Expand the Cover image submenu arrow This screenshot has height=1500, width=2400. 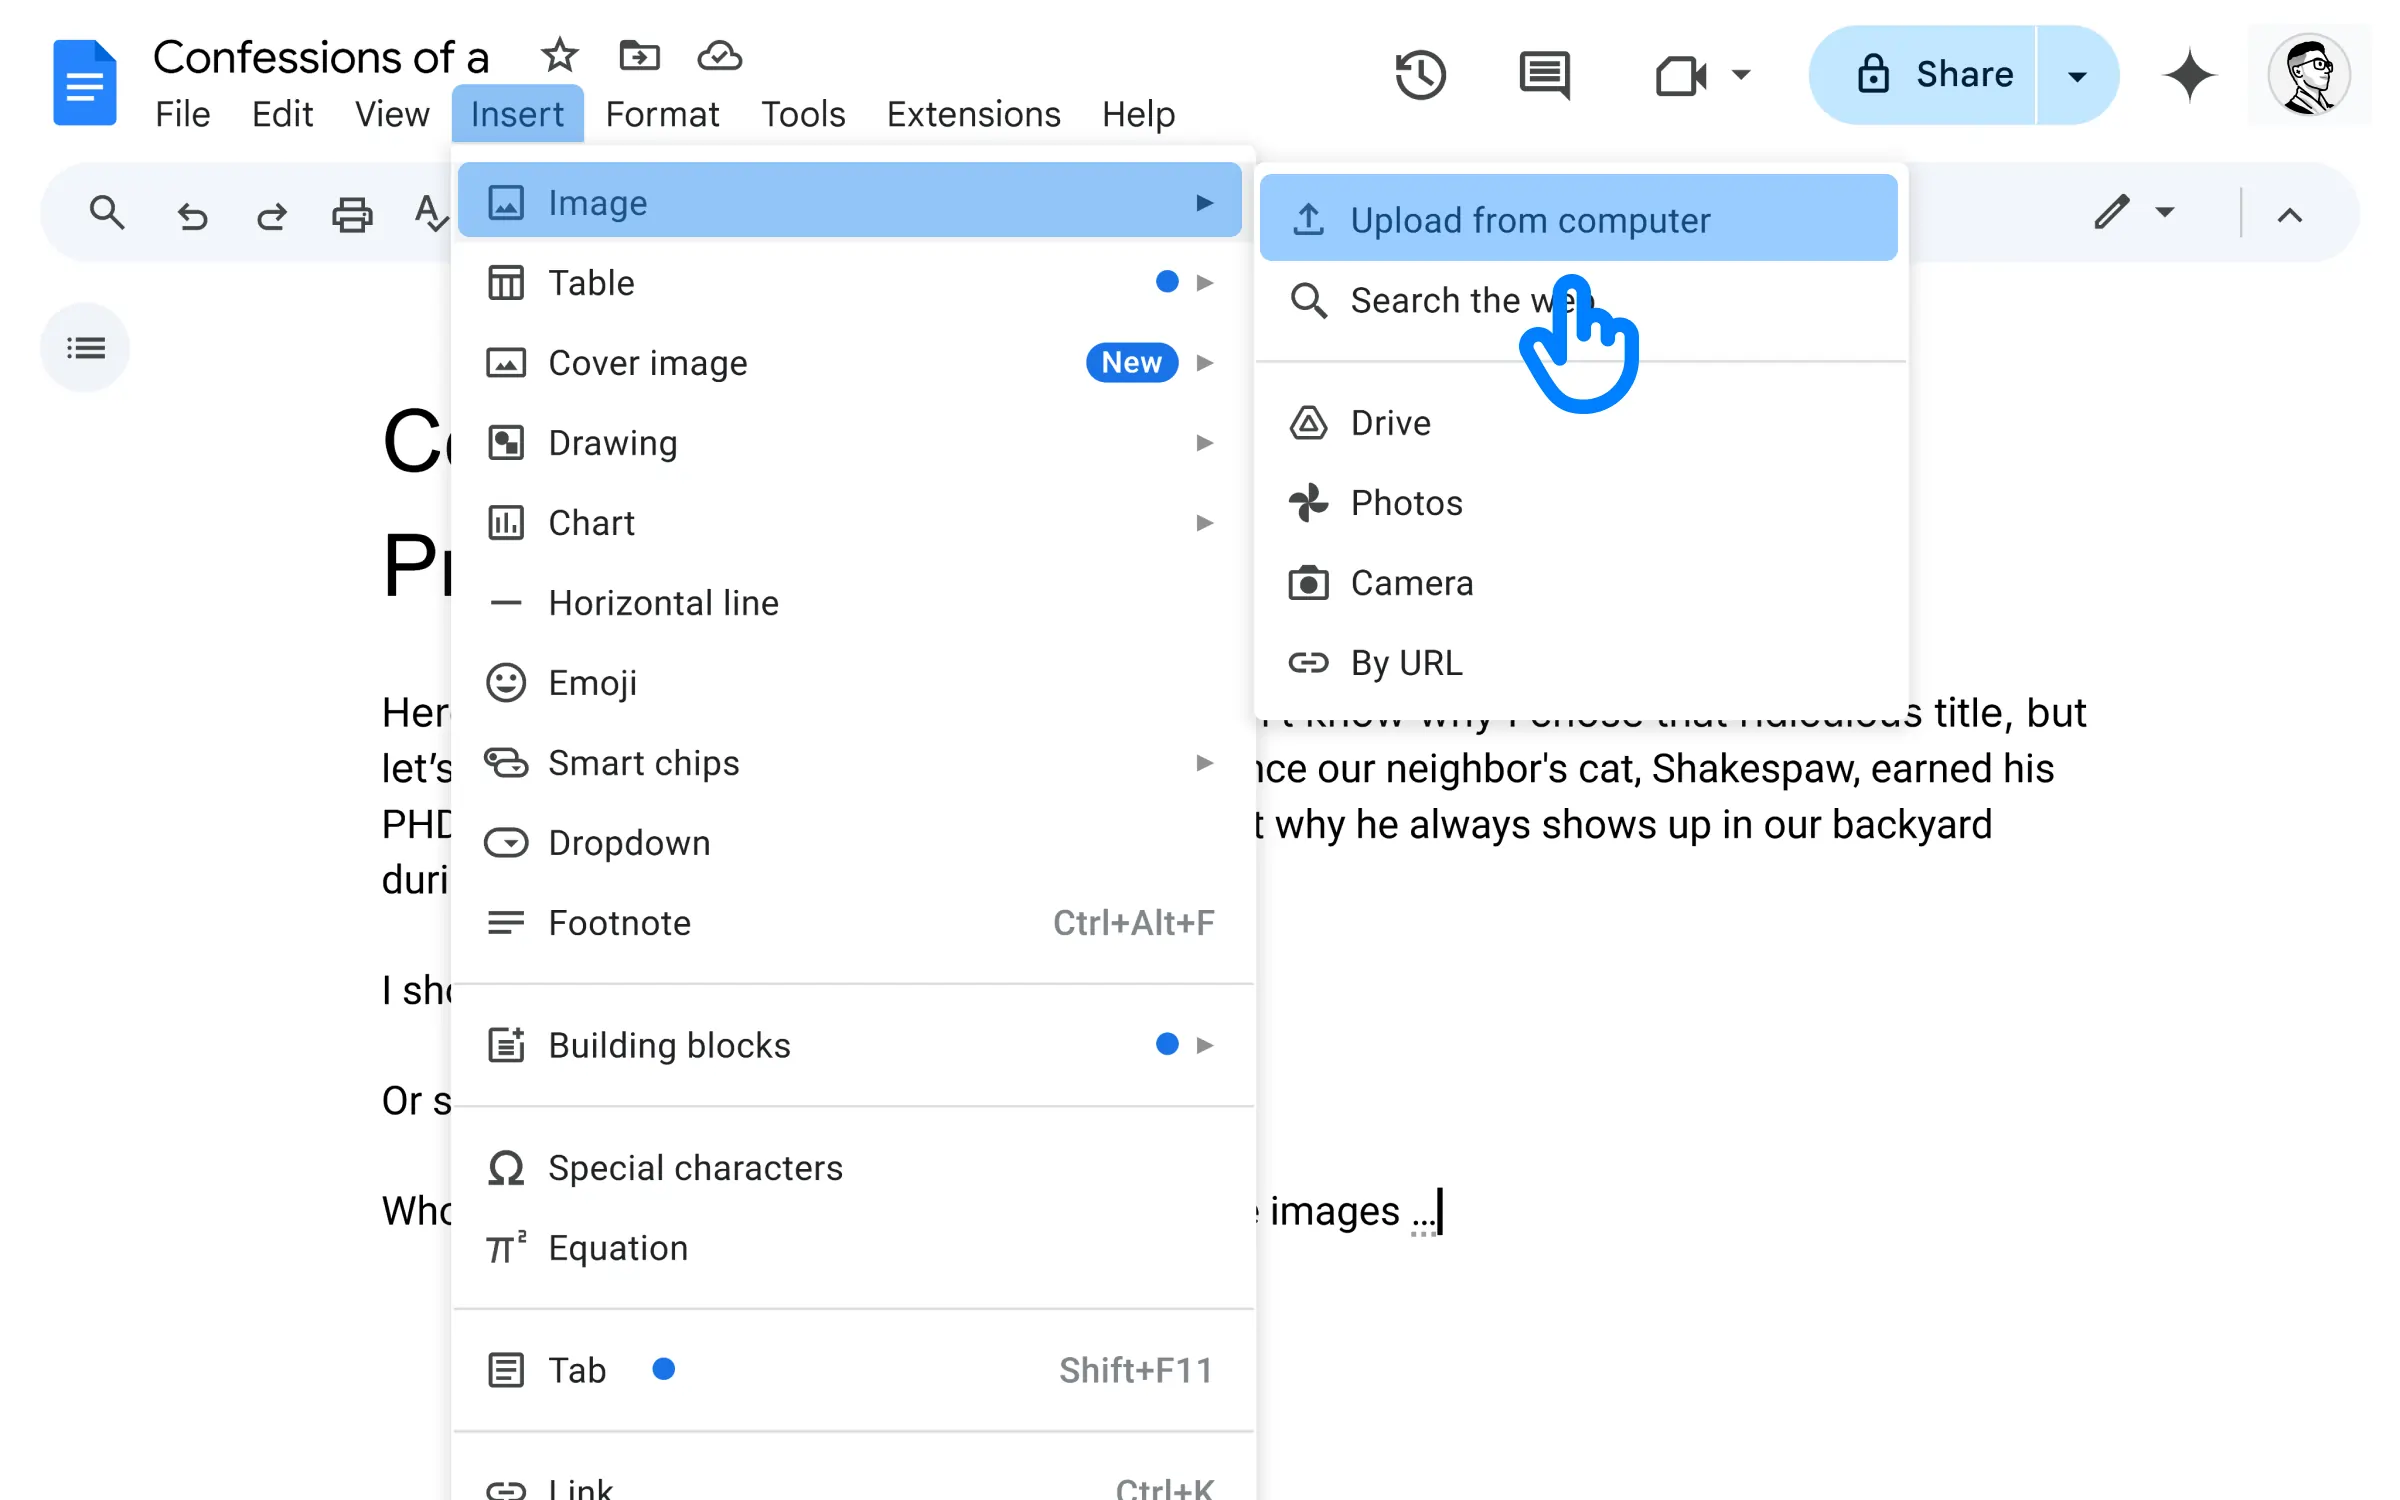point(1205,363)
